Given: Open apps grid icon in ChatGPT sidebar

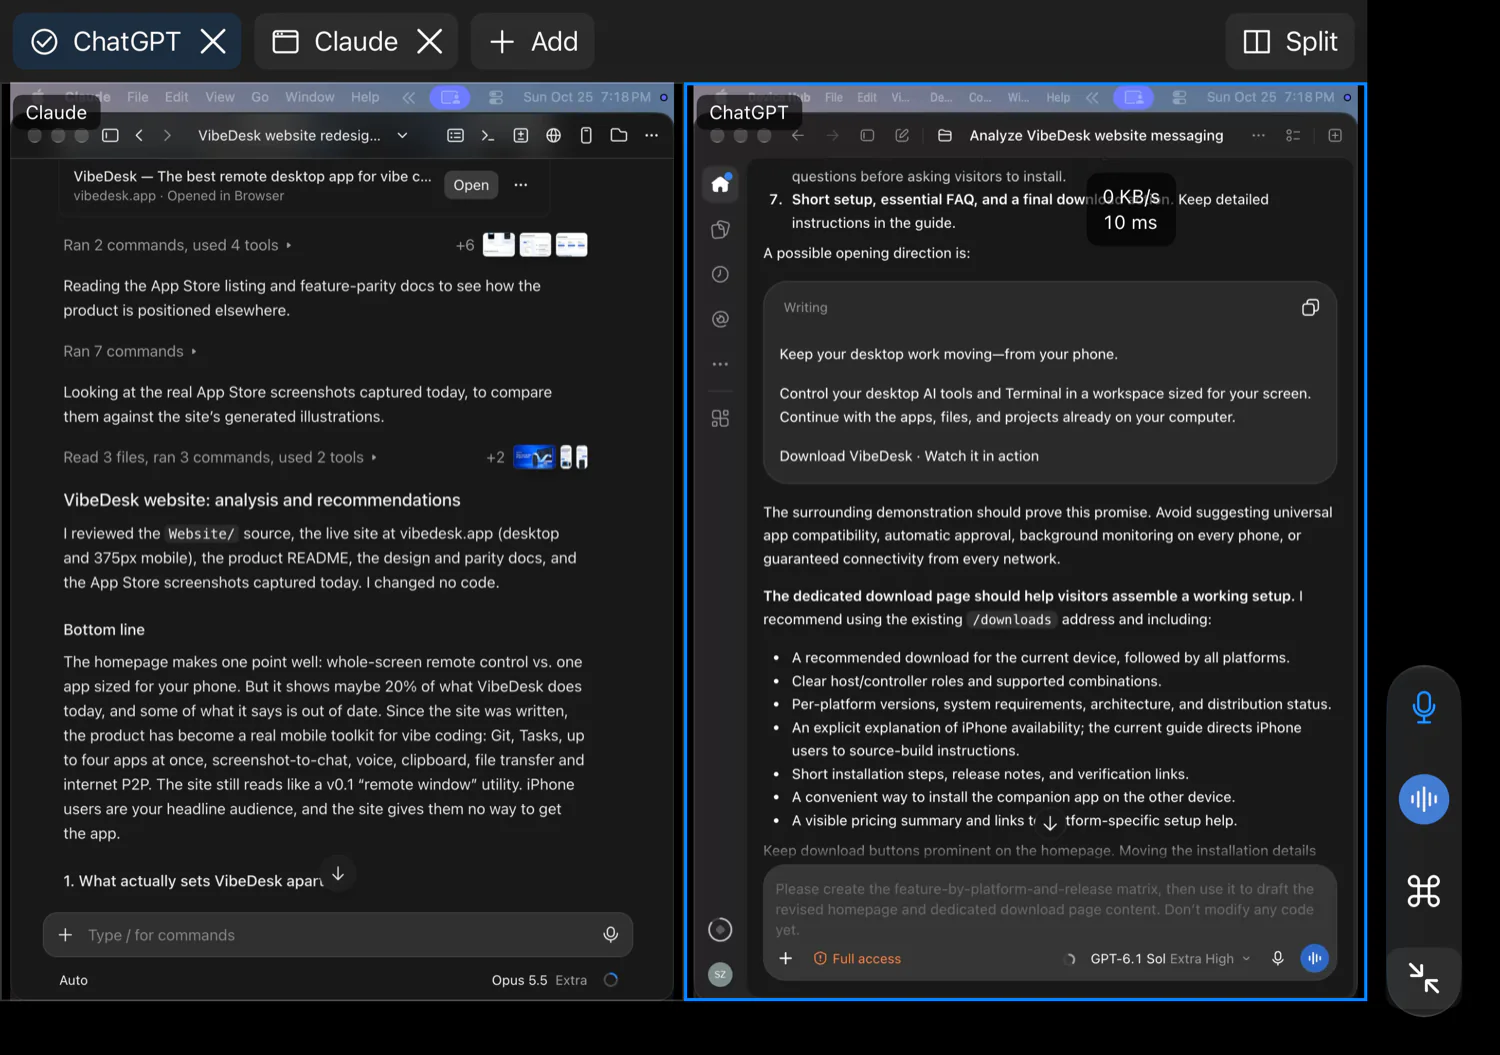Looking at the screenshot, I should pyautogui.click(x=720, y=418).
